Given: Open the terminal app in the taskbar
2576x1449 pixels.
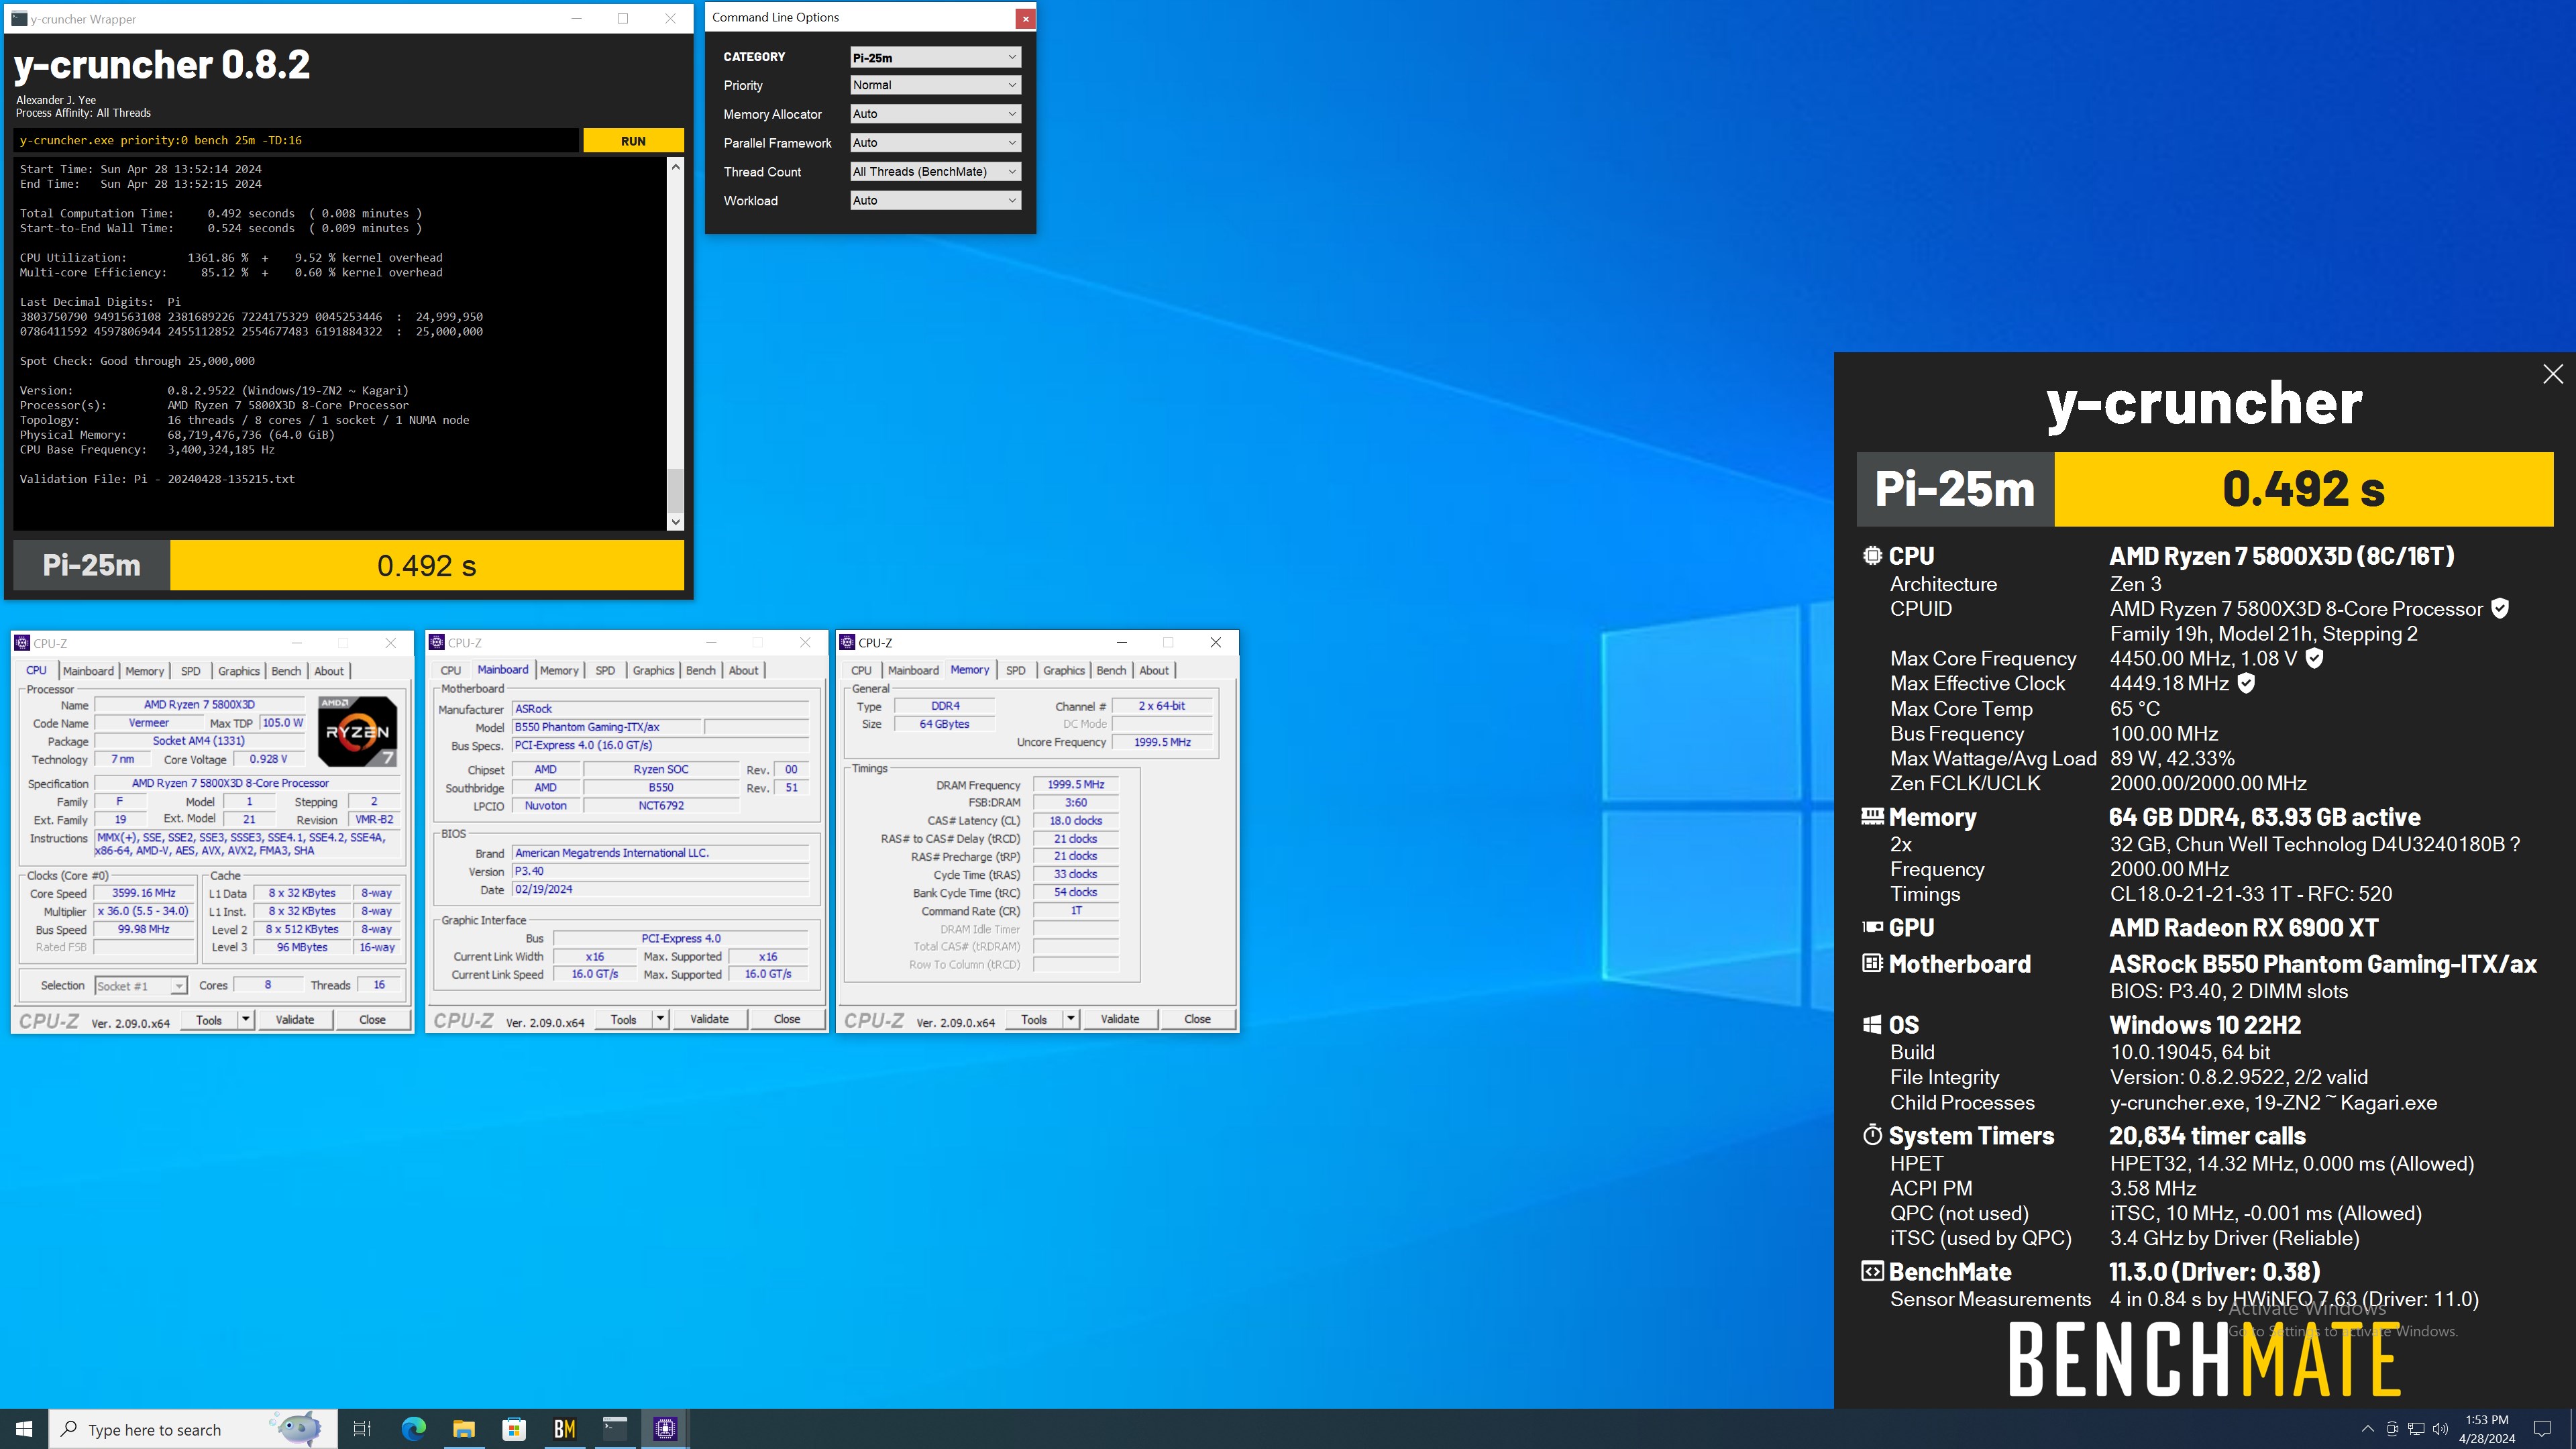Looking at the screenshot, I should click(x=615, y=1429).
